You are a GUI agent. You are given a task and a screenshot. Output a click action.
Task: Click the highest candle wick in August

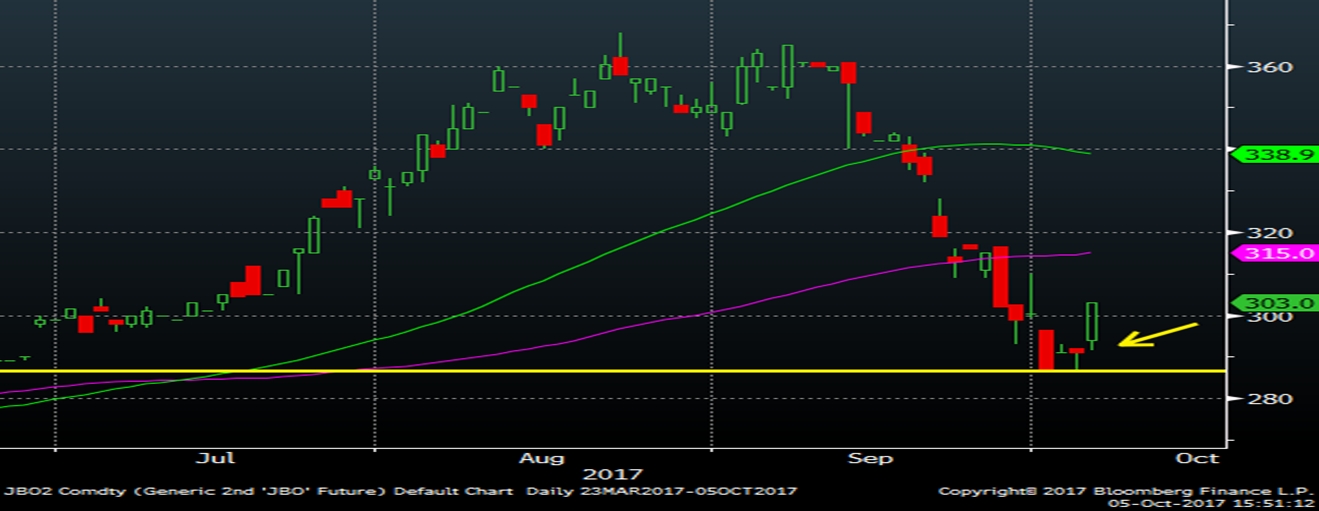click(x=620, y=45)
